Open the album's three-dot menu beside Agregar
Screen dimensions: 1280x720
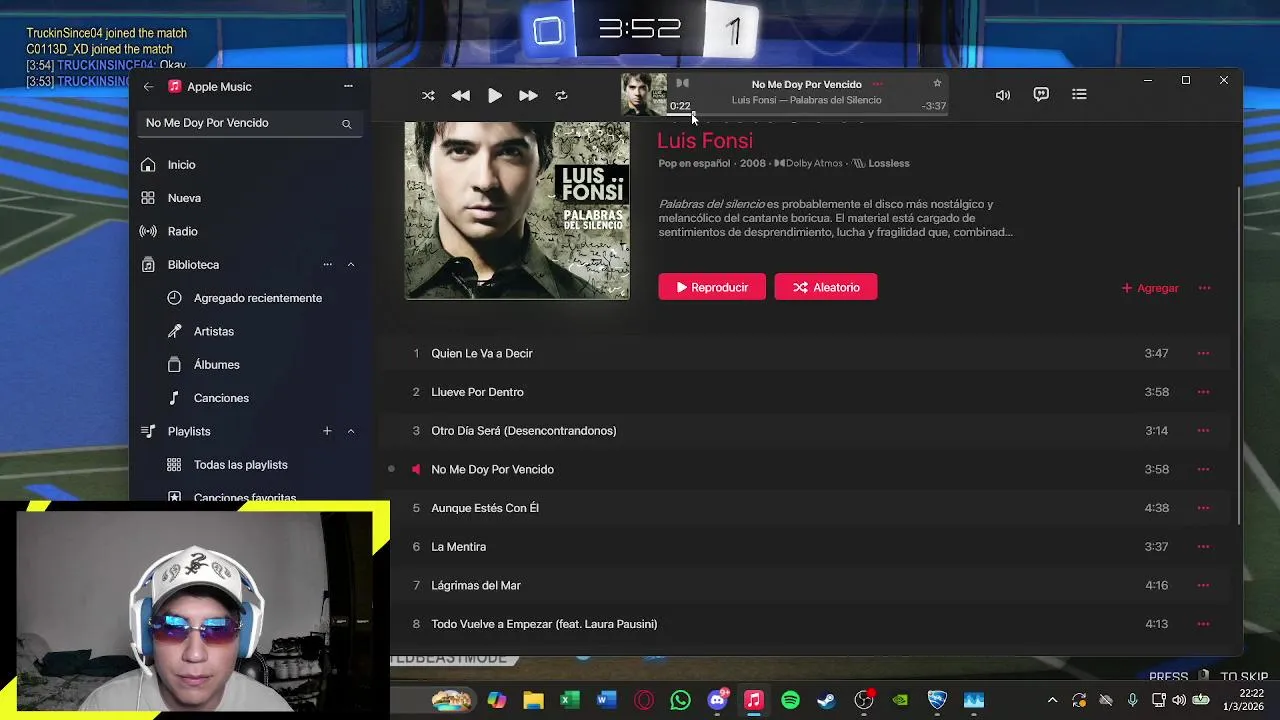[1204, 288]
